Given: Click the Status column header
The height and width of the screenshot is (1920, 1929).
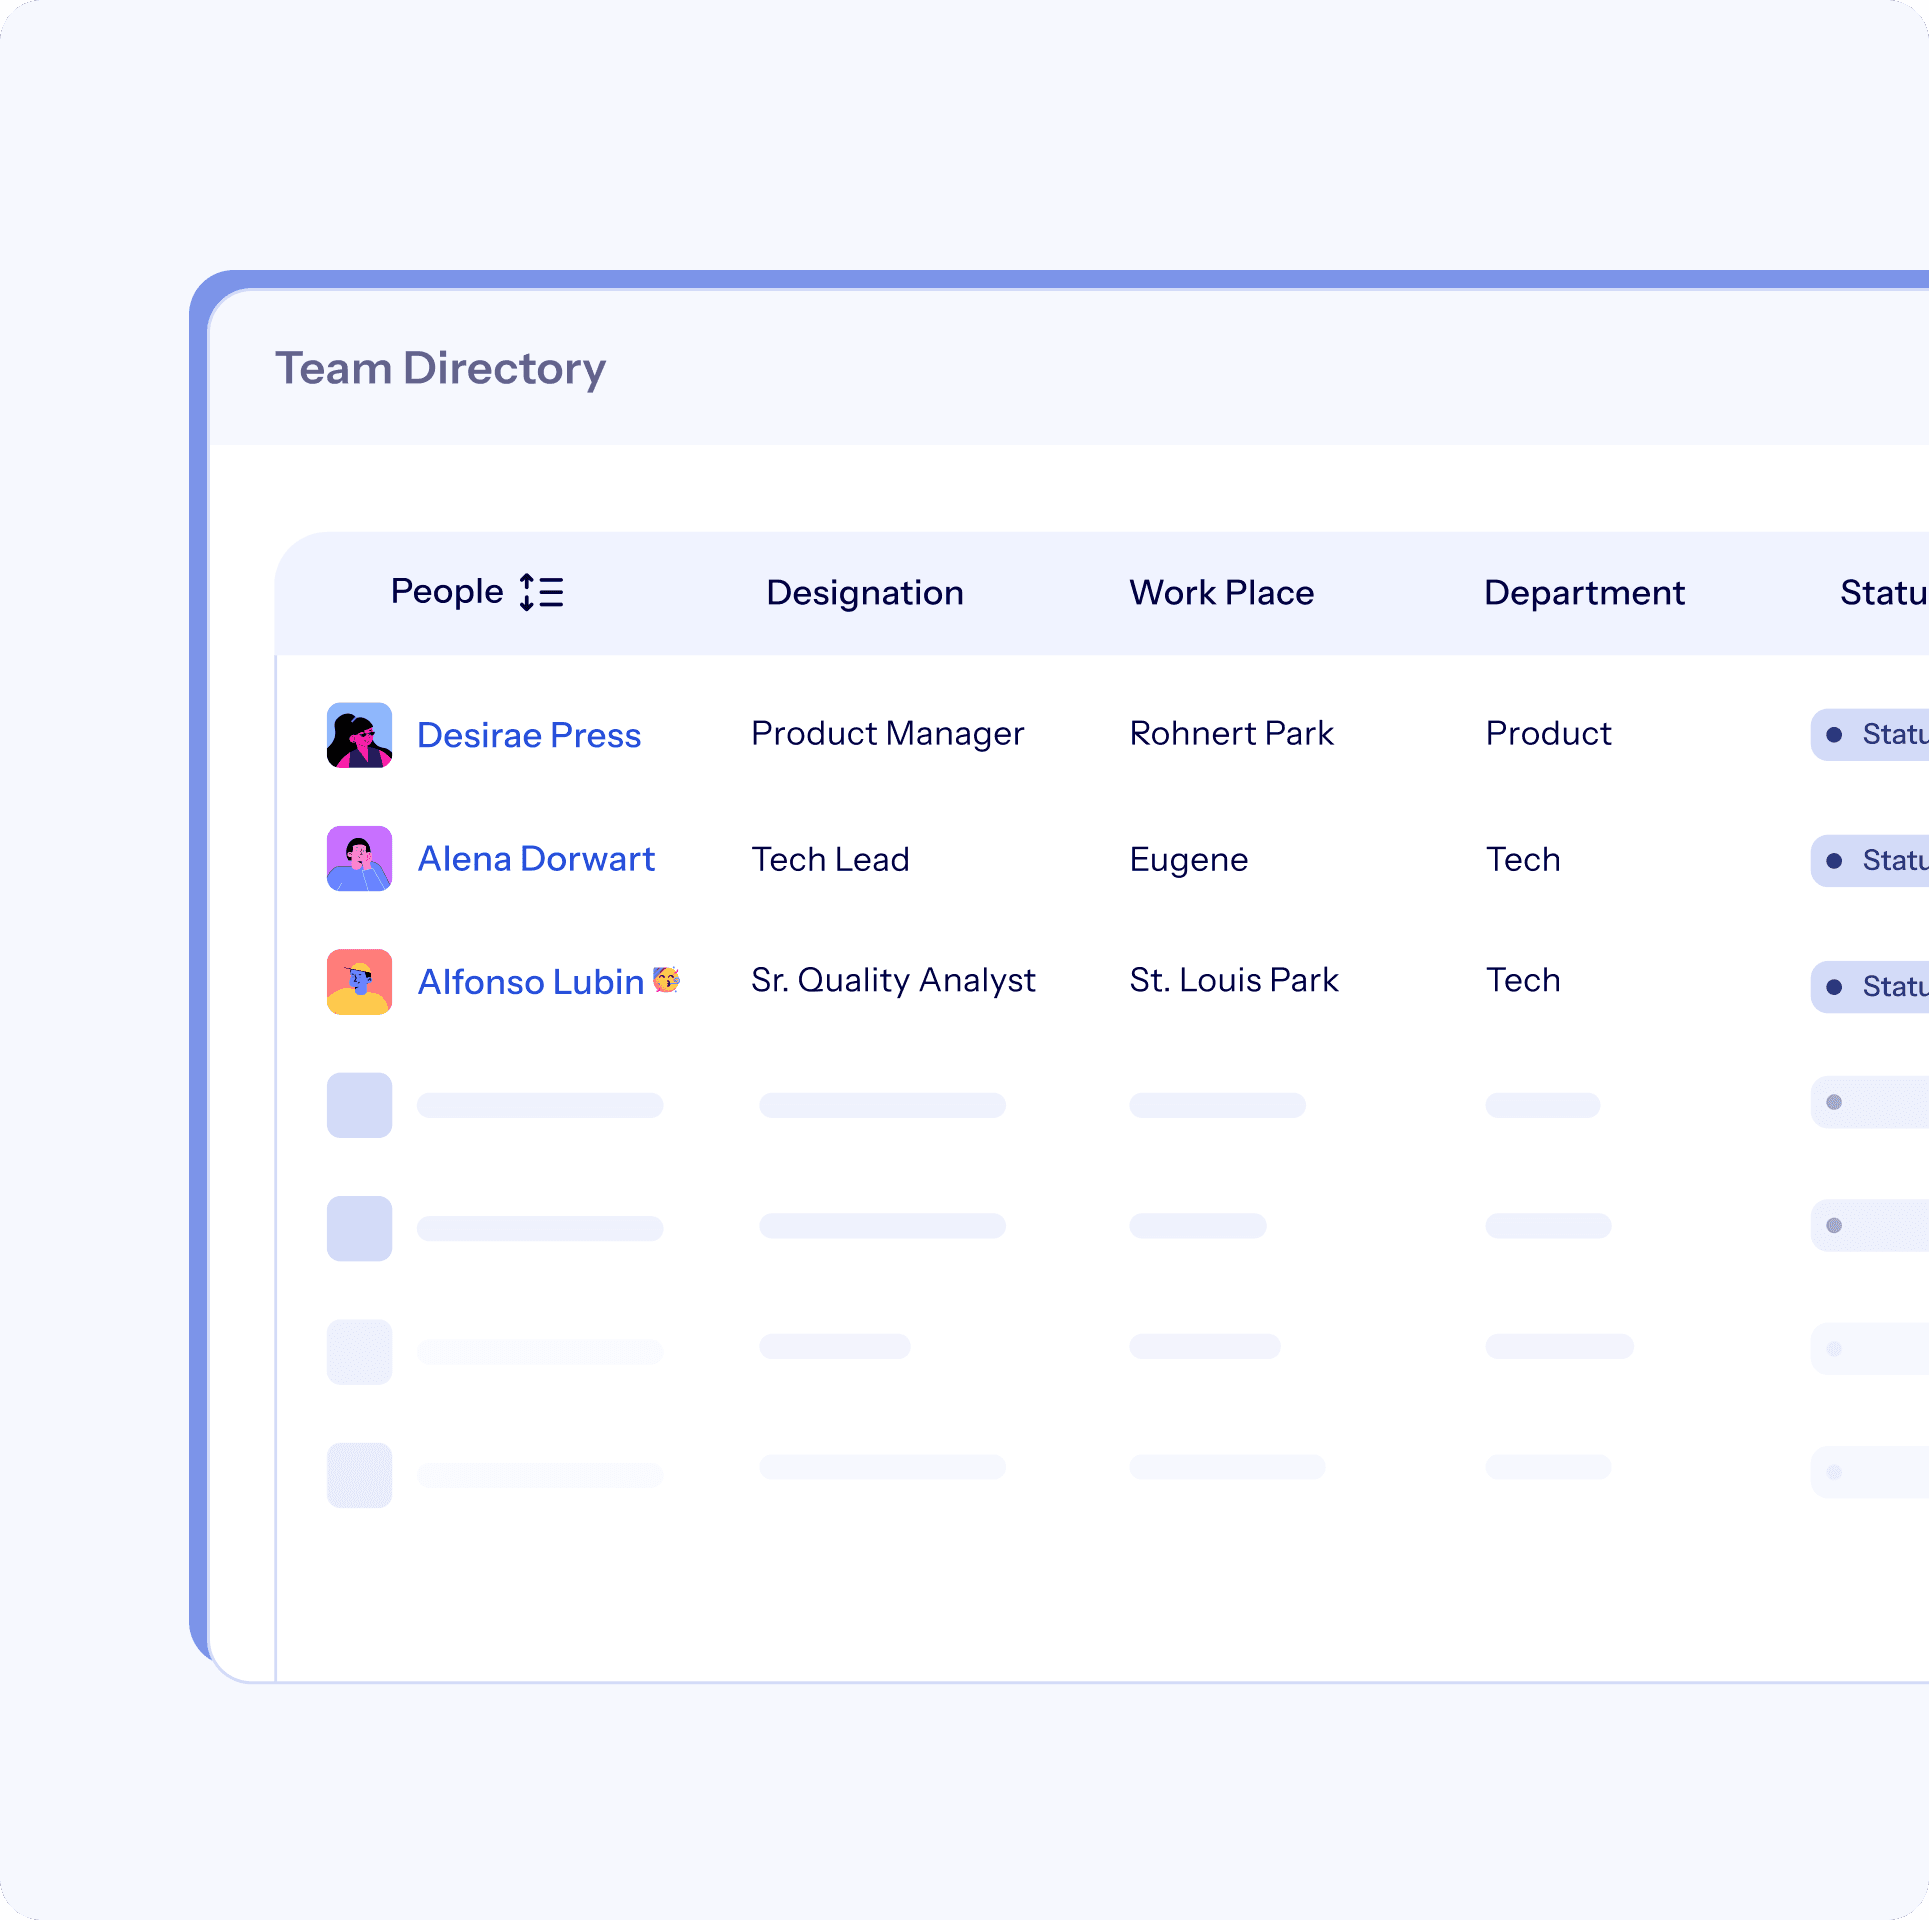Looking at the screenshot, I should pos(1882,593).
